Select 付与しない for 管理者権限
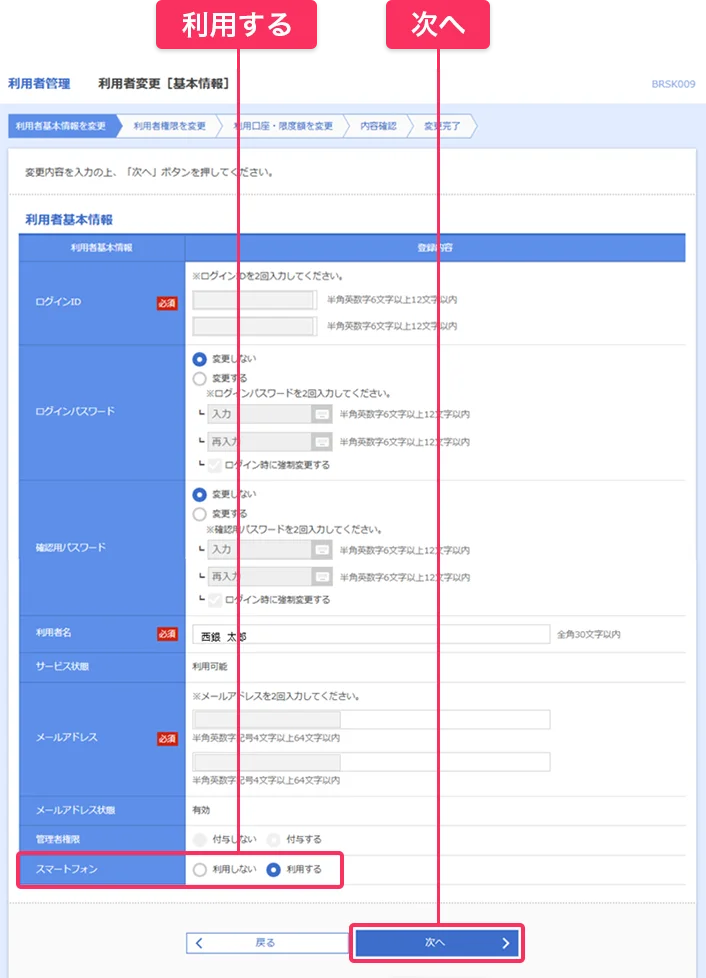 tap(200, 840)
